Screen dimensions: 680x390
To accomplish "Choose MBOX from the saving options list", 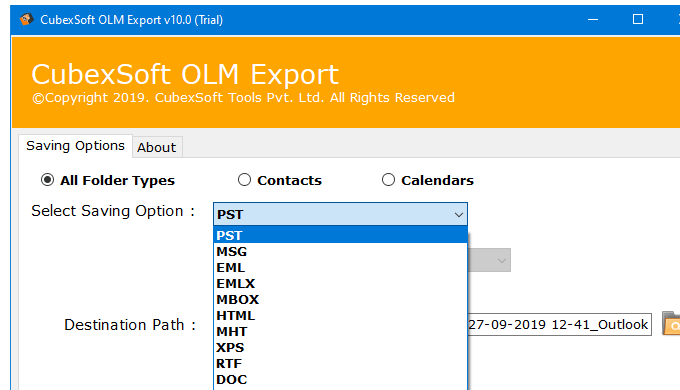I will point(340,299).
